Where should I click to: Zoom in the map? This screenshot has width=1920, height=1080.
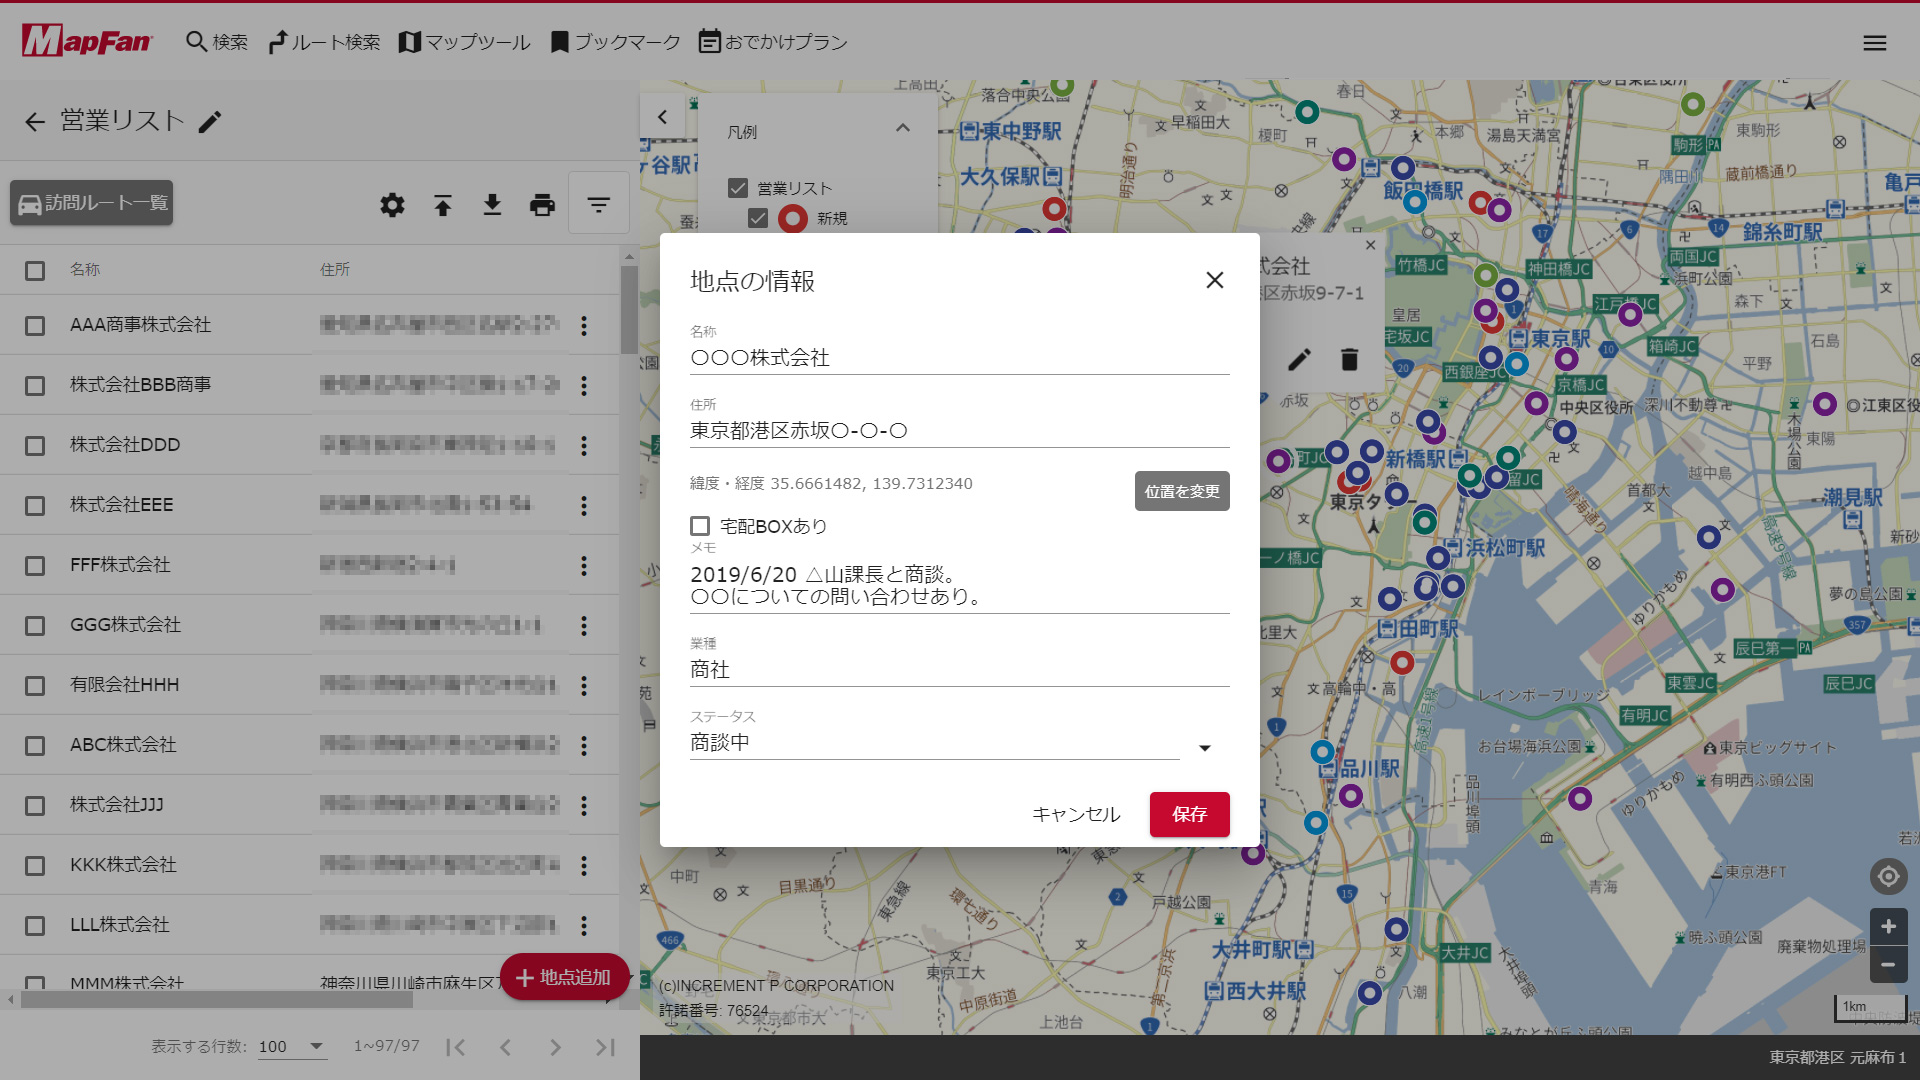click(1888, 927)
